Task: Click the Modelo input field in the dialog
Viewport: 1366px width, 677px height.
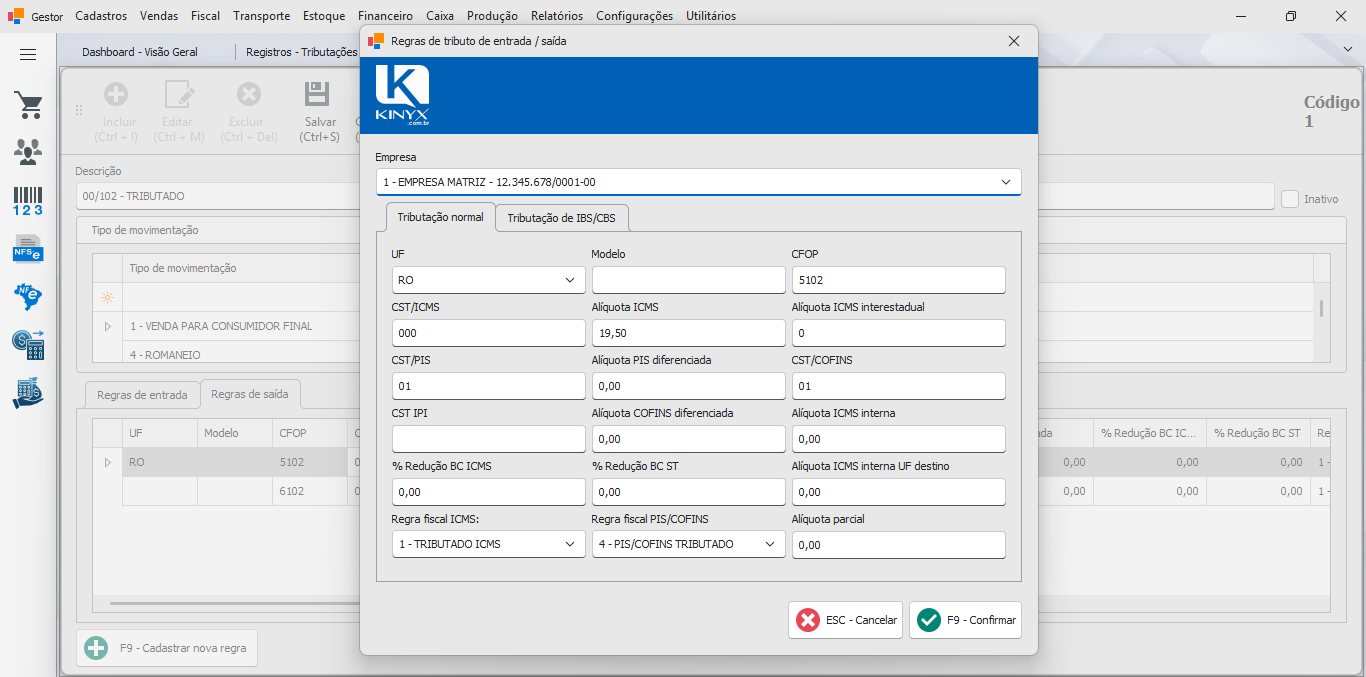Action: [x=689, y=280]
